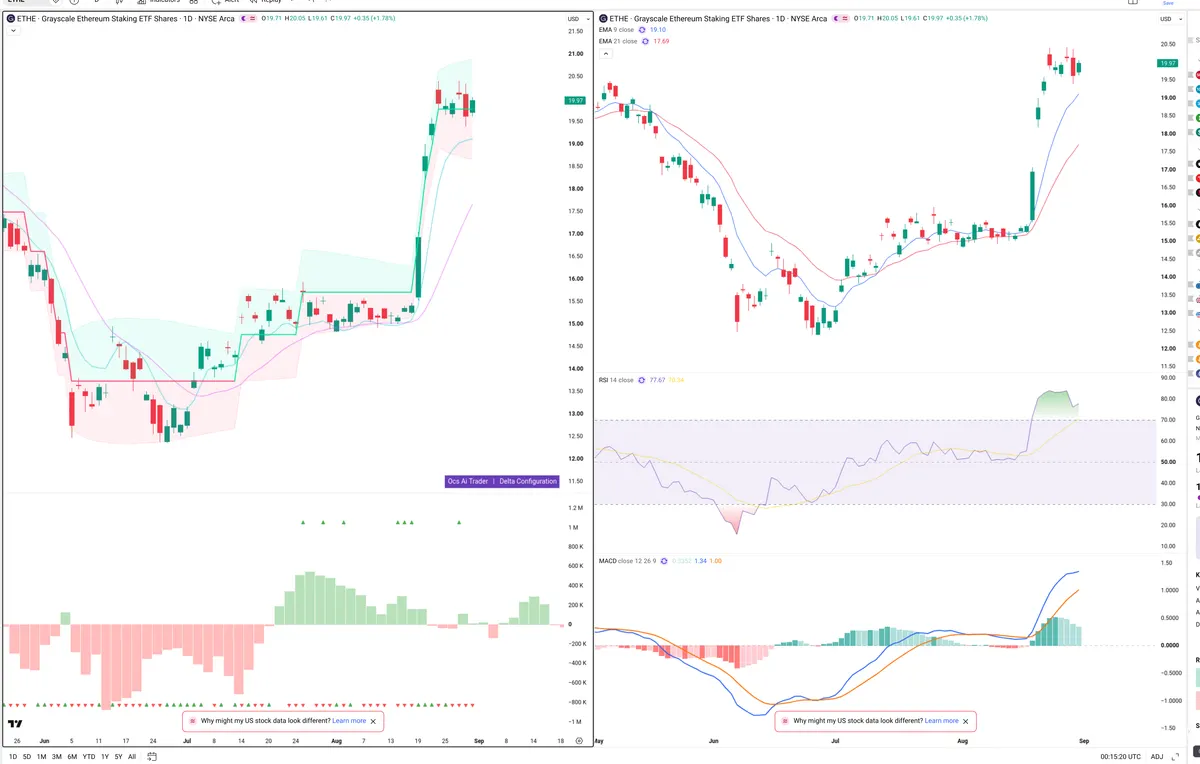The width and height of the screenshot is (1200, 764).
Task: Click the 70.00 RSI scale label
Action: pos(1168,420)
